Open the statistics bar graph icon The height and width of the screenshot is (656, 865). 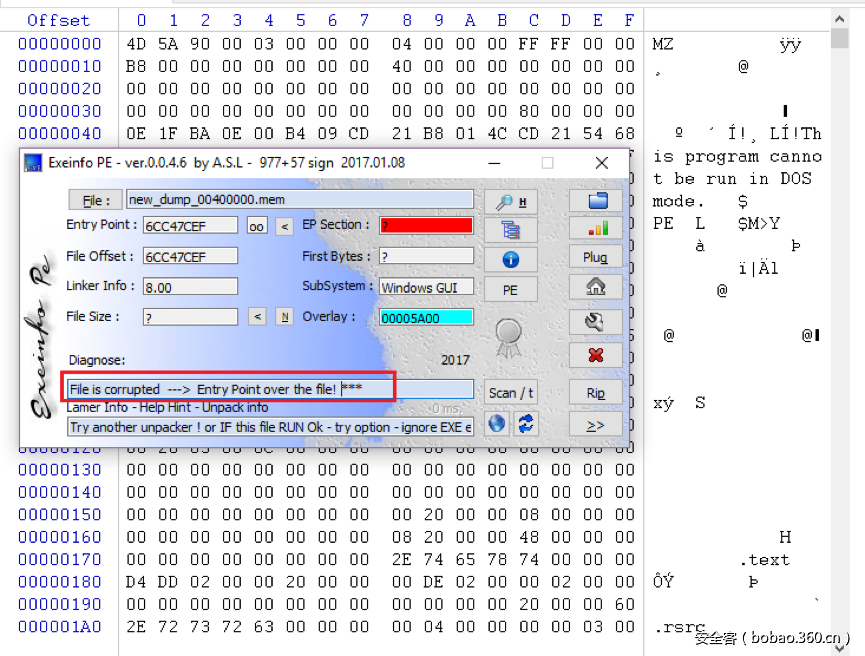597,226
